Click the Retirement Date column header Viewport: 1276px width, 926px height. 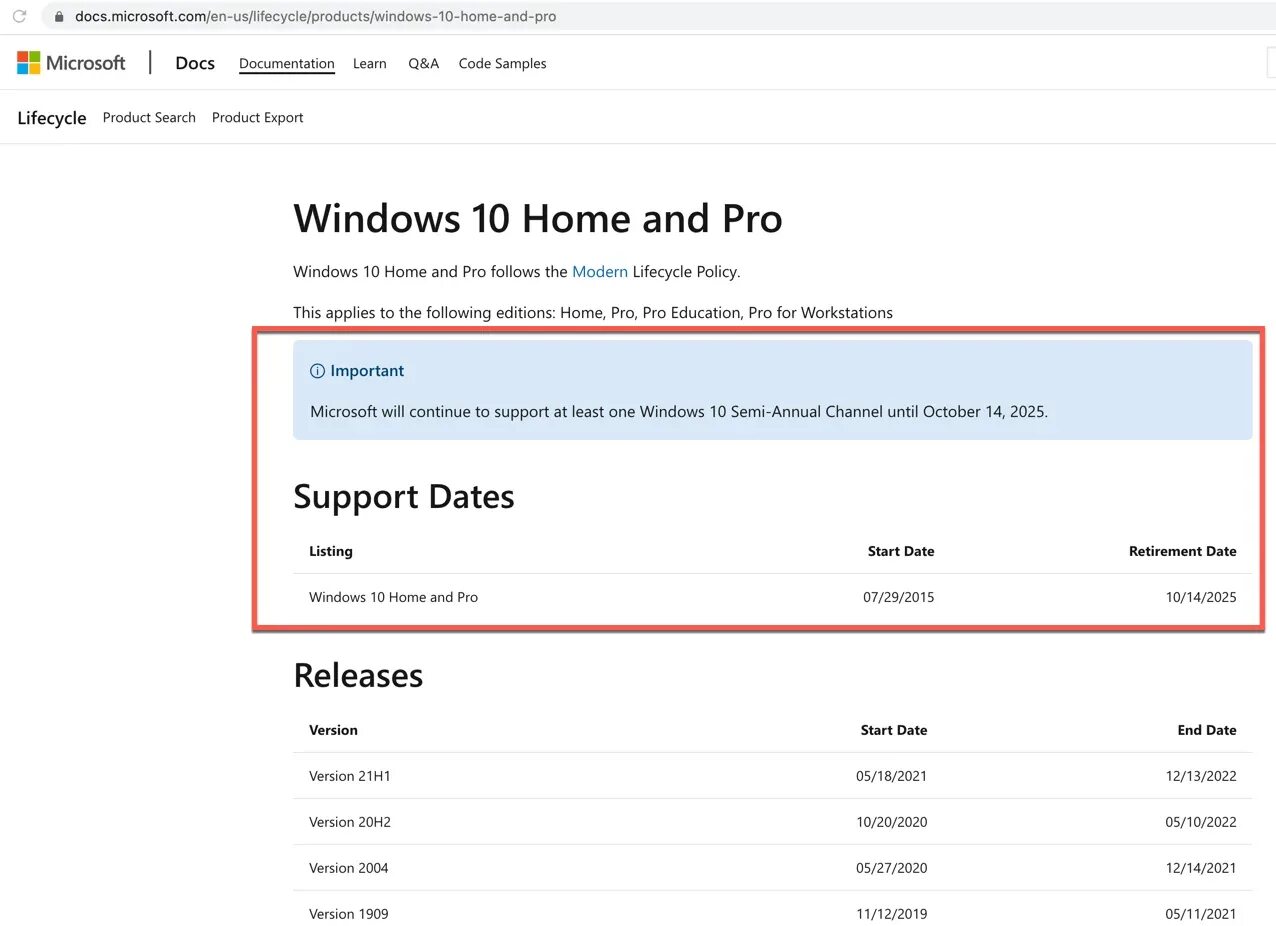click(x=1183, y=551)
